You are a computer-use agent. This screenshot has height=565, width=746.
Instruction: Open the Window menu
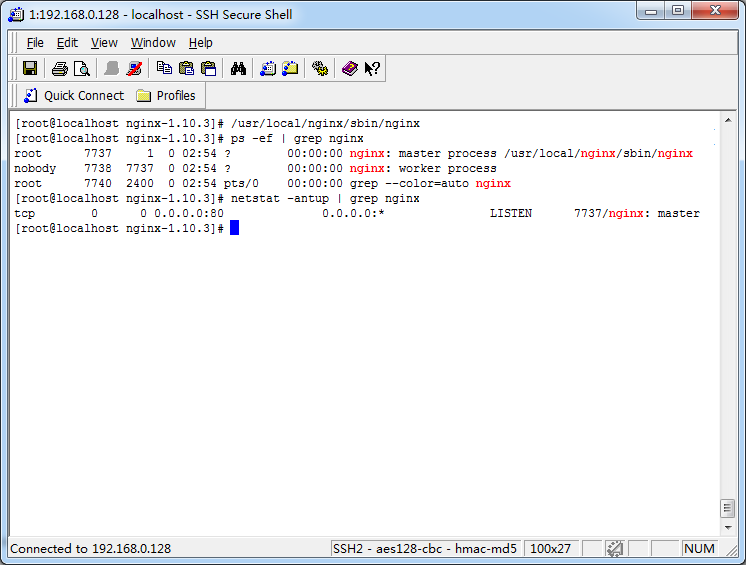coord(153,43)
